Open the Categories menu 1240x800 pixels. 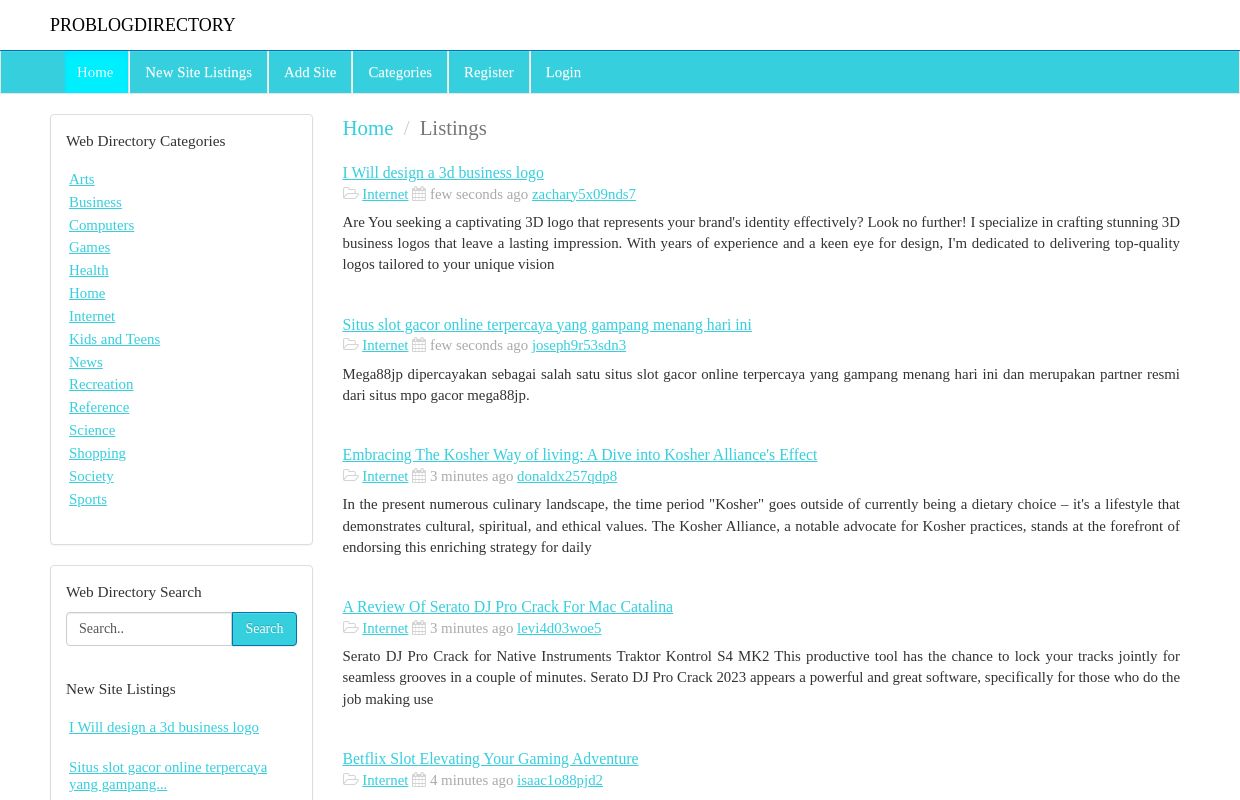point(399,72)
